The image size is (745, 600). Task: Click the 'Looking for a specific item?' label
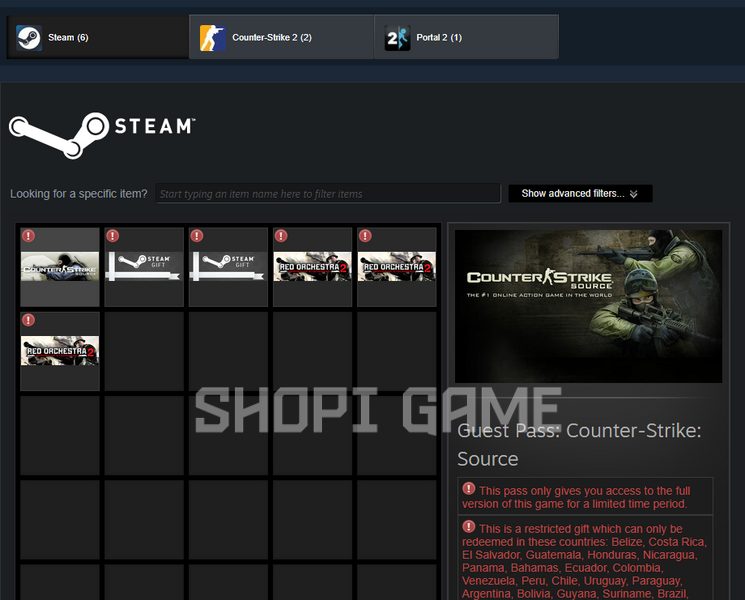click(x=79, y=194)
